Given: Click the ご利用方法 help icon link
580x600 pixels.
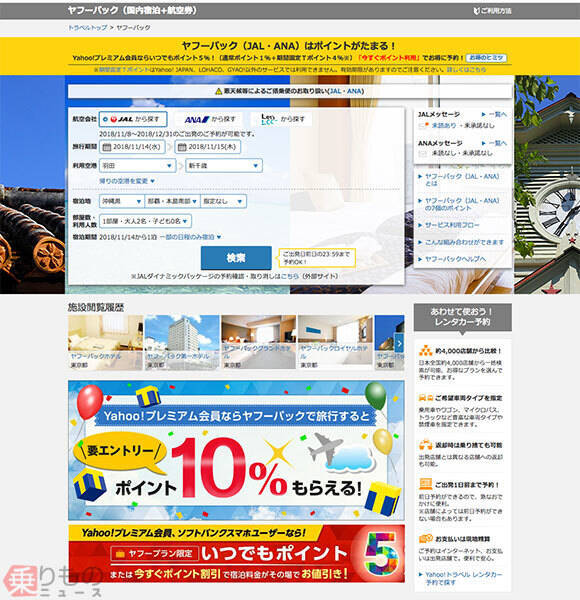Looking at the screenshot, I should point(492,11).
